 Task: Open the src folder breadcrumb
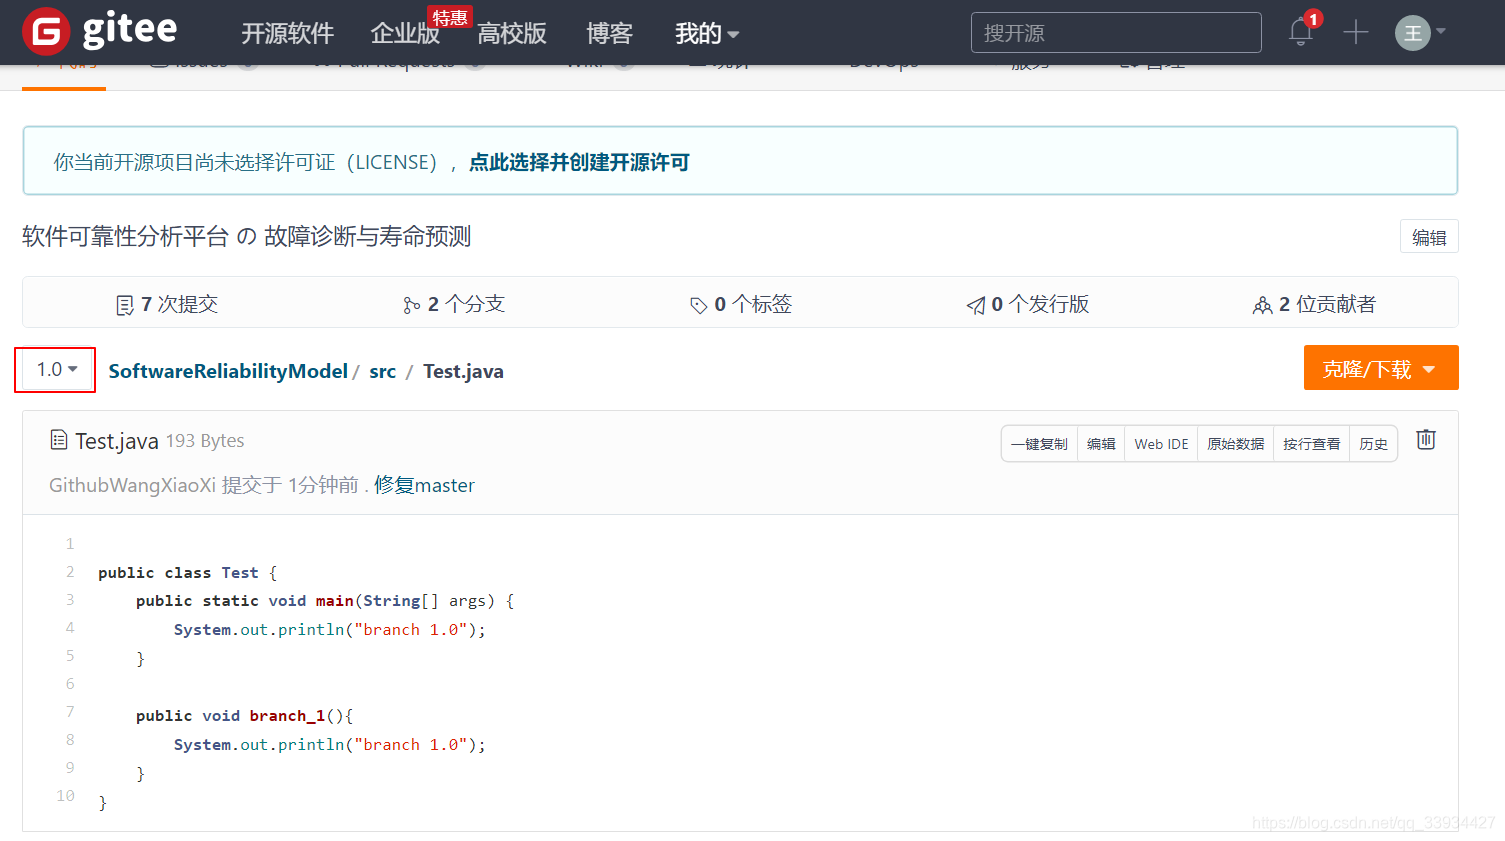(x=383, y=371)
